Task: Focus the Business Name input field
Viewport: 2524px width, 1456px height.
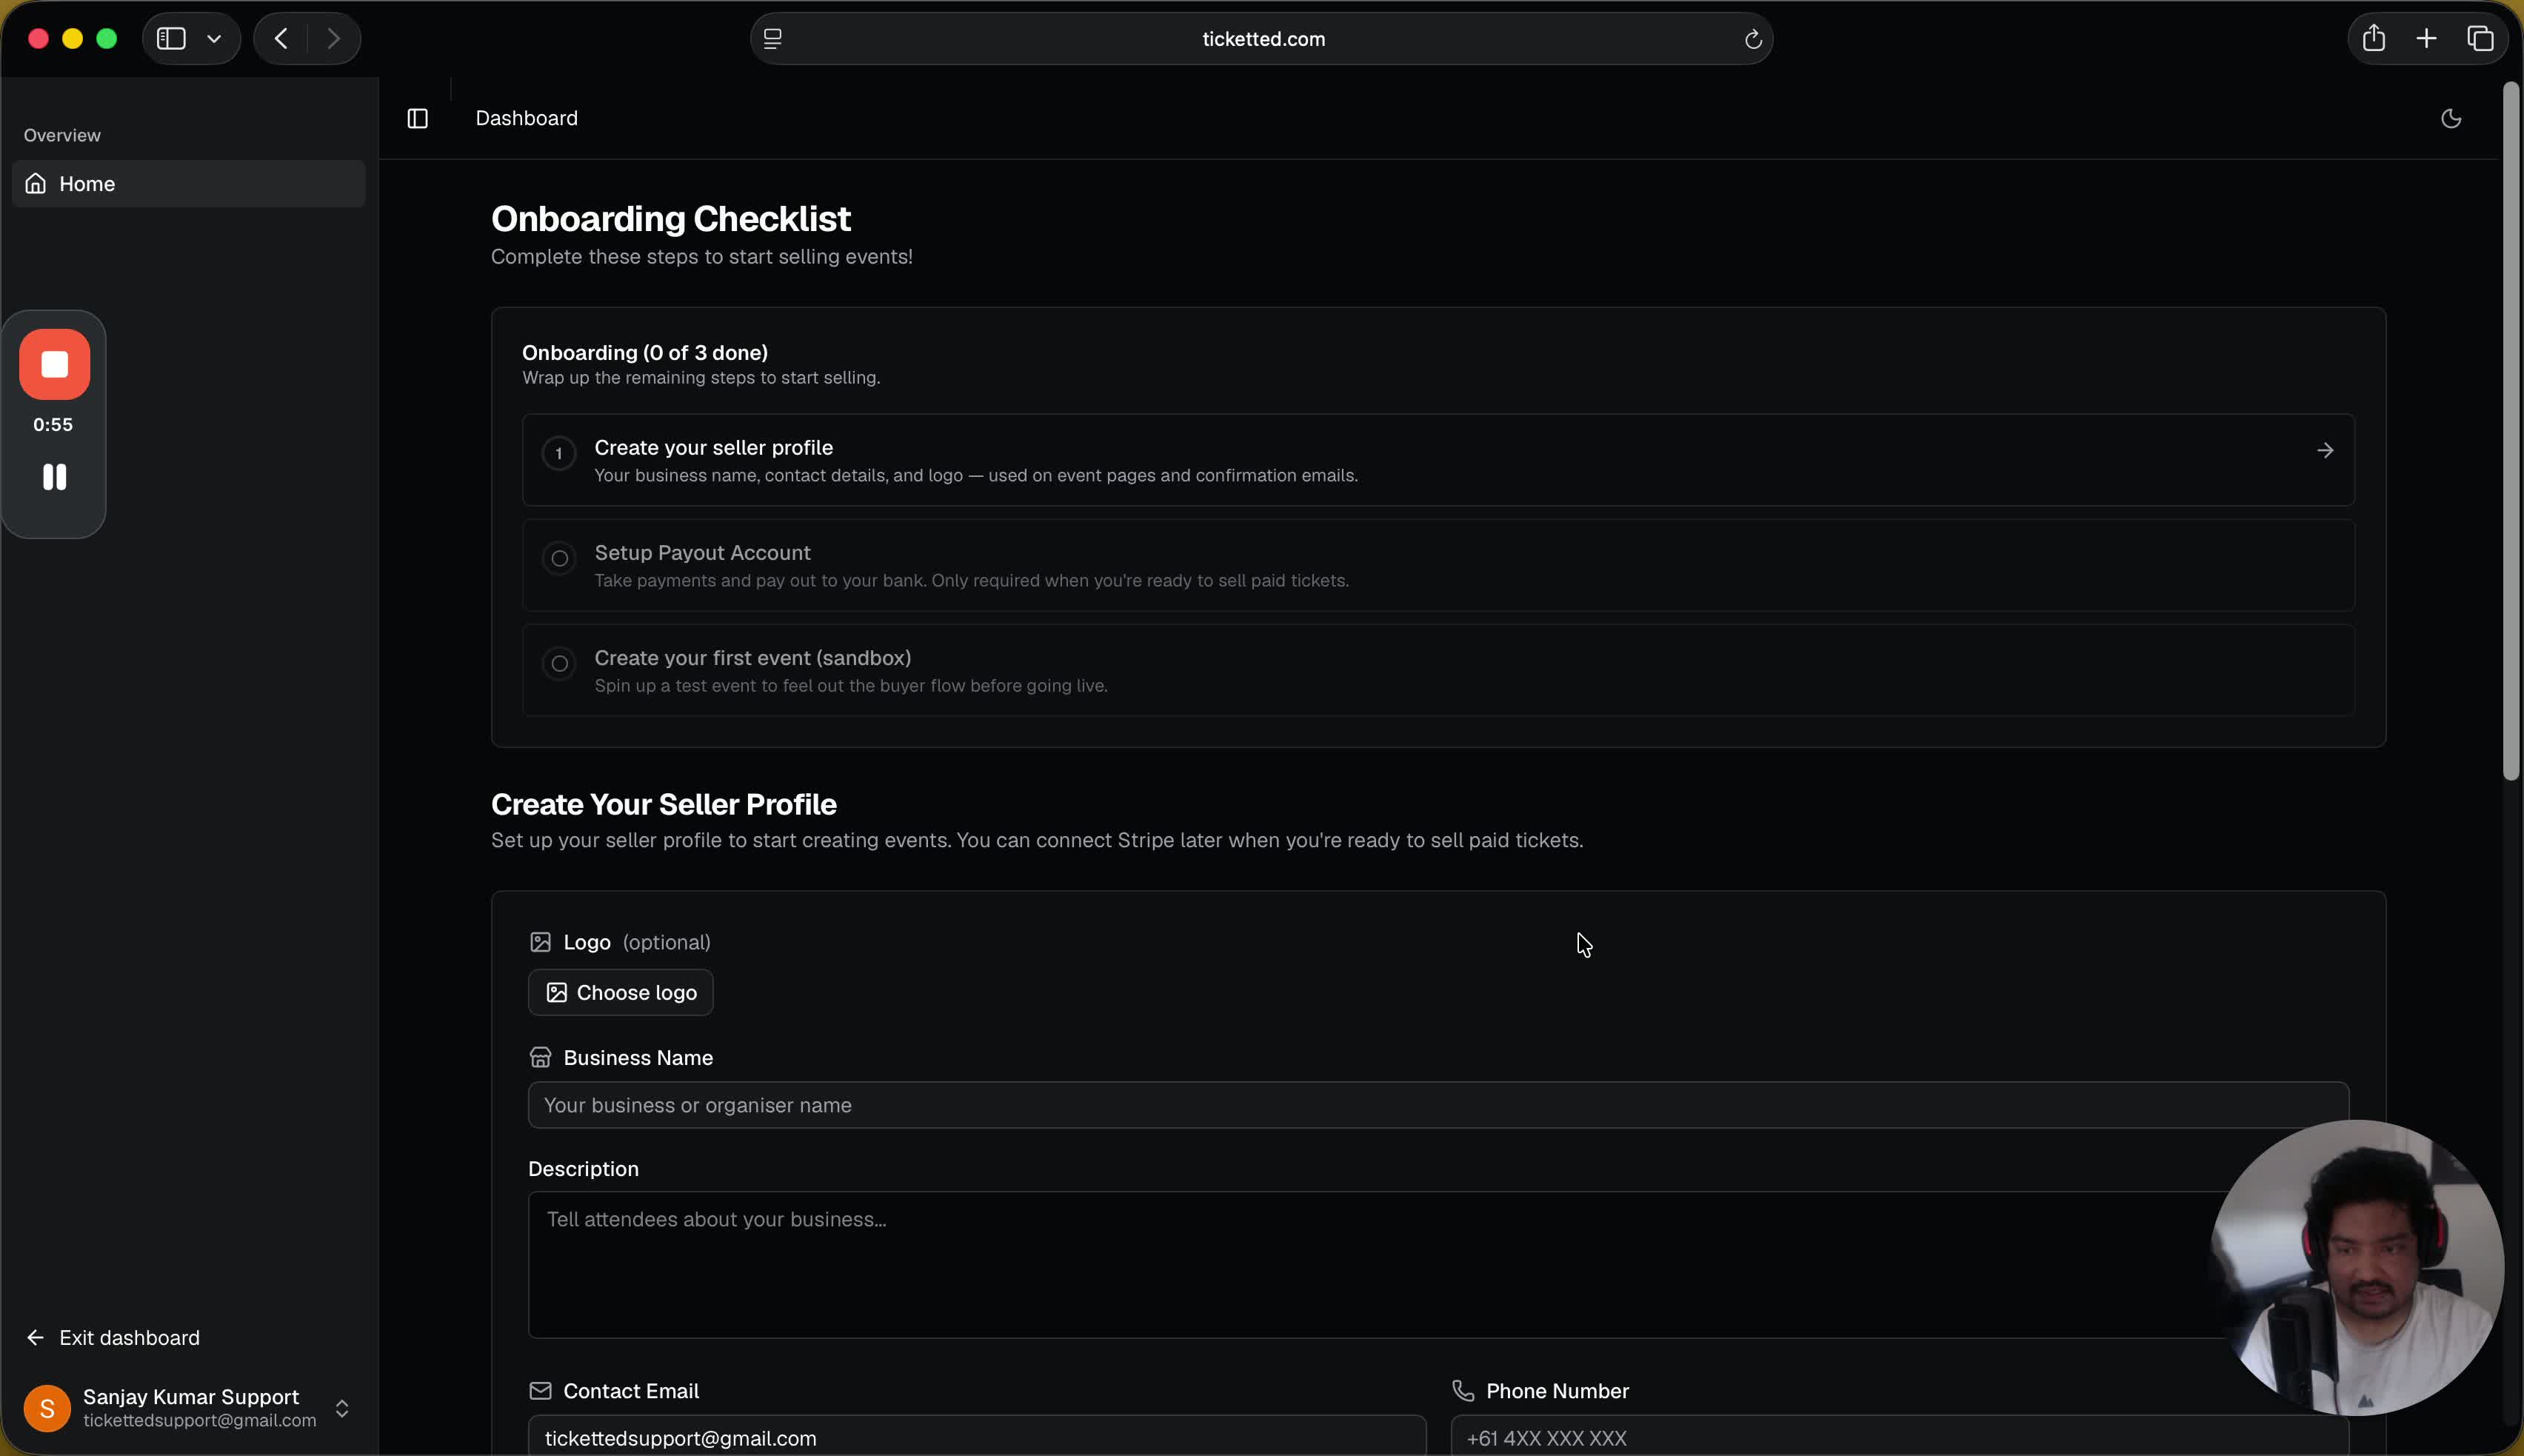Action: click(x=1438, y=1105)
